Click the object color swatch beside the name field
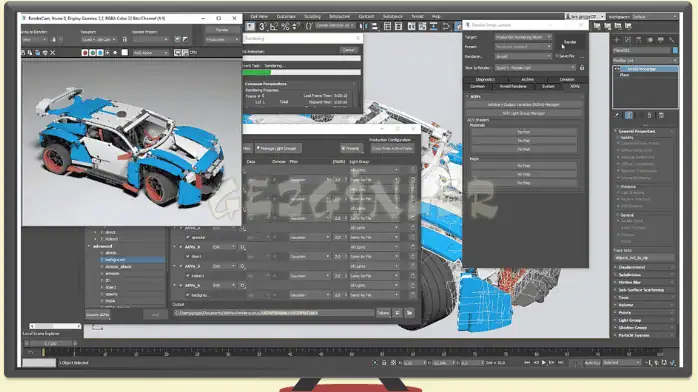The width and height of the screenshot is (698, 392). 675,51
